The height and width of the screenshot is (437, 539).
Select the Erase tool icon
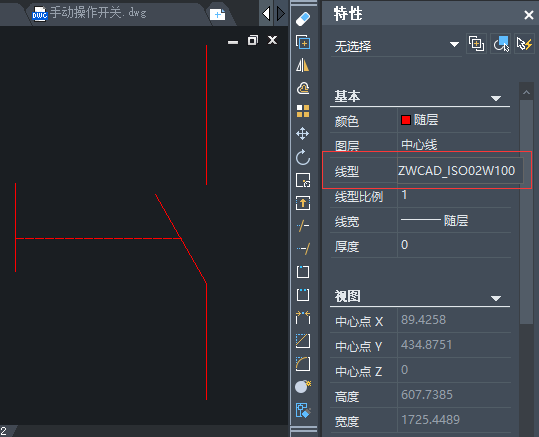[x=303, y=19]
